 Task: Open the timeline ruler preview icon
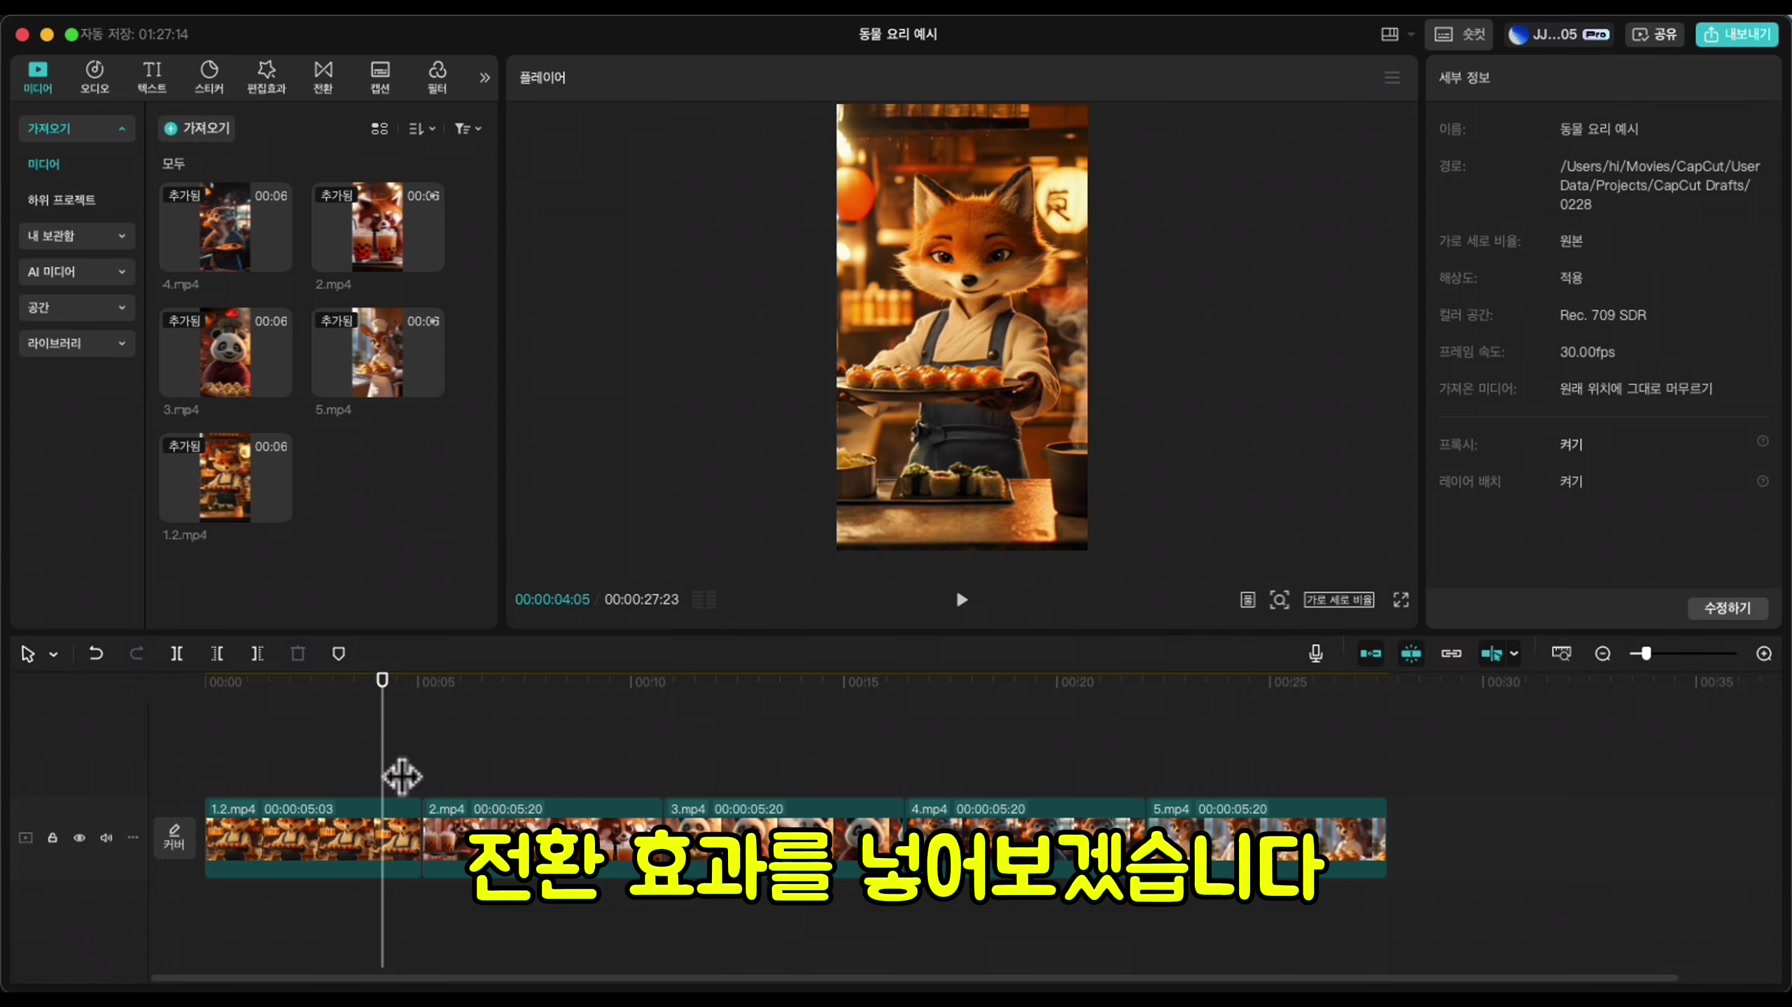click(x=1561, y=653)
